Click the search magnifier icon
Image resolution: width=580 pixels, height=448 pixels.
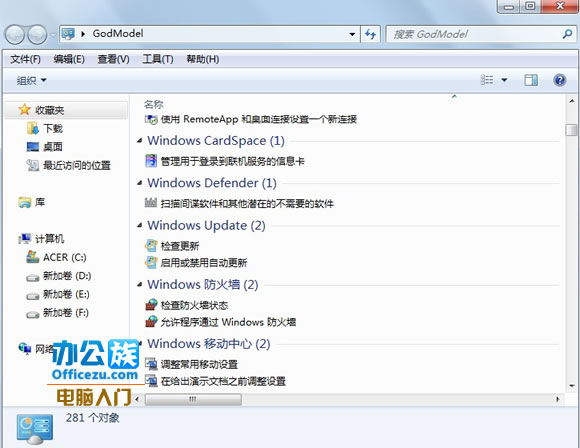(x=567, y=34)
